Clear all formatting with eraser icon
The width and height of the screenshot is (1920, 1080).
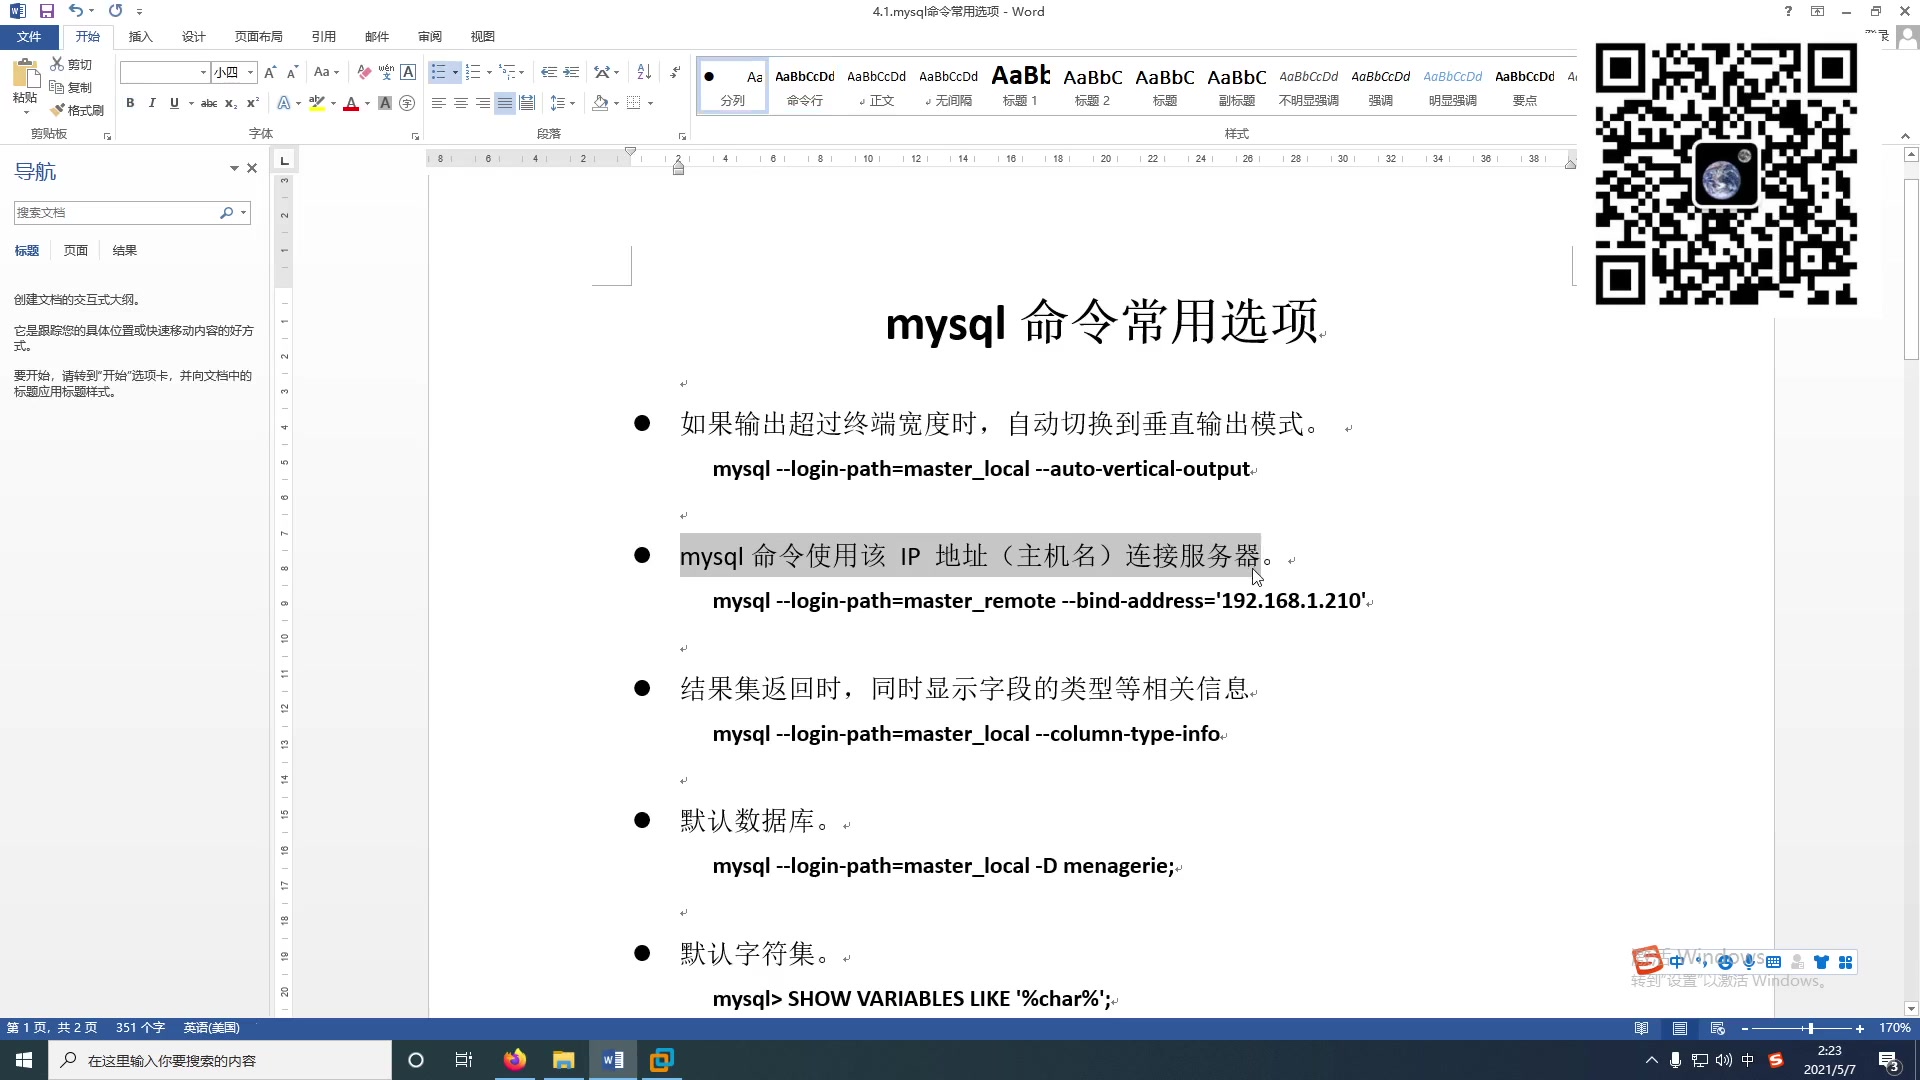coord(364,72)
